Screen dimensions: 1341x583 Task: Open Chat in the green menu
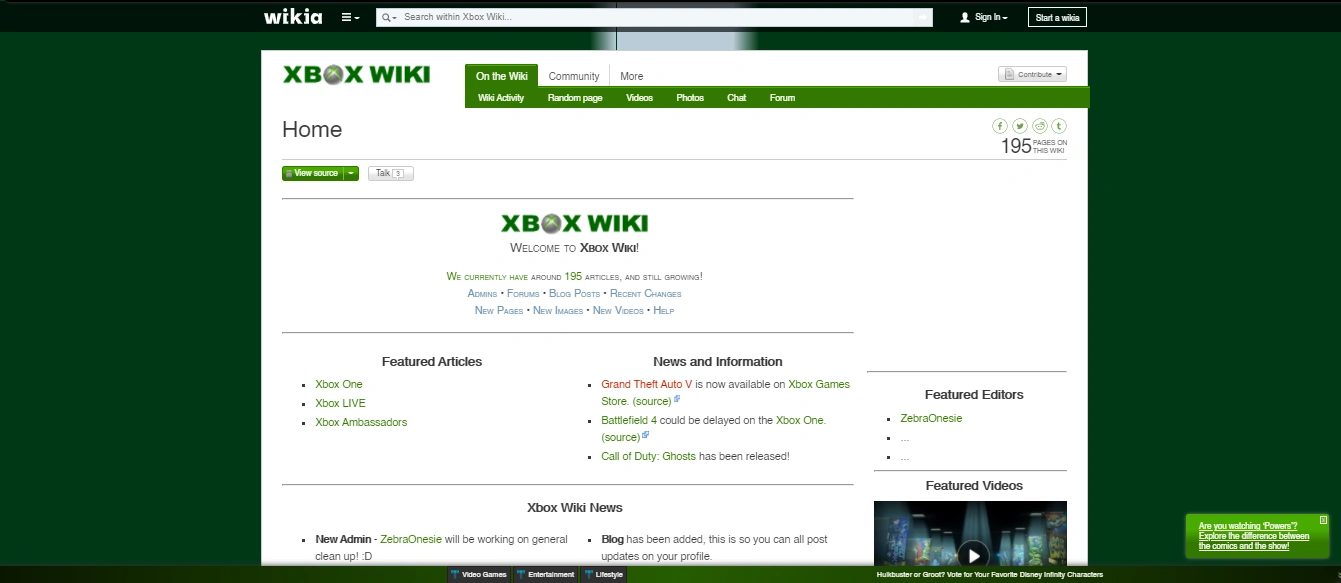pos(737,98)
